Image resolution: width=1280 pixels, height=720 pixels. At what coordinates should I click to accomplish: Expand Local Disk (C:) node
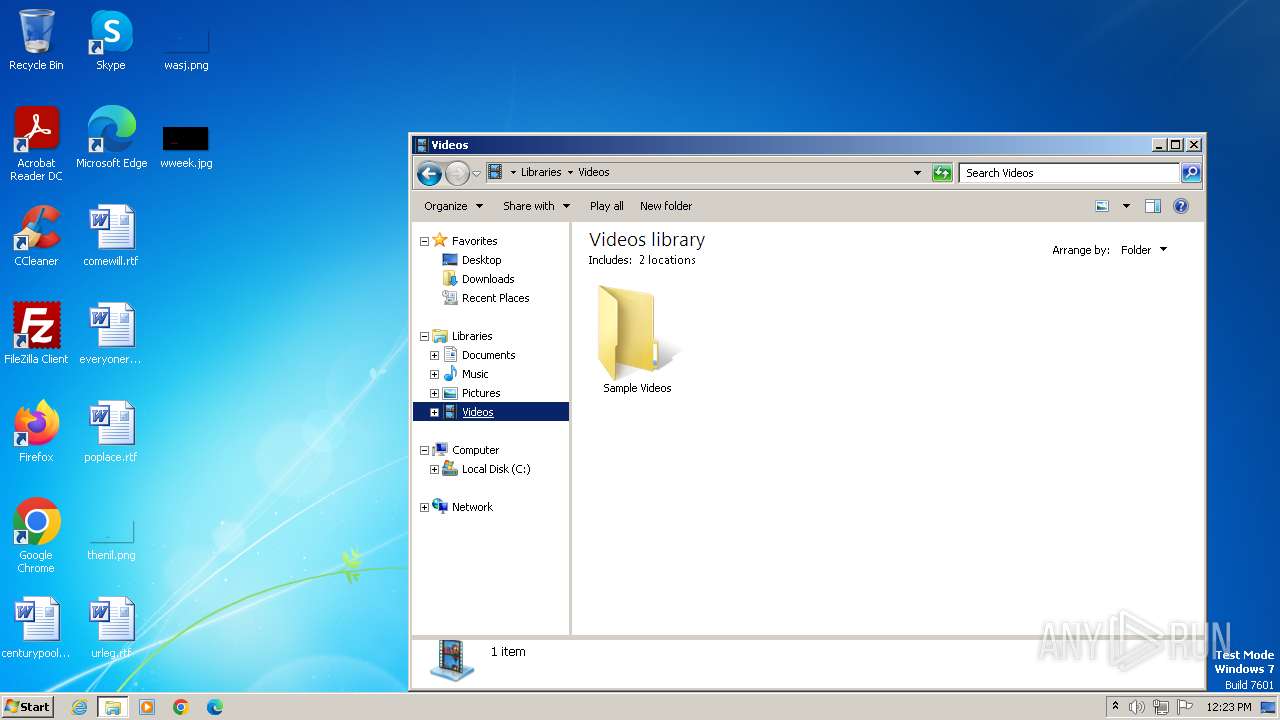tap(434, 469)
